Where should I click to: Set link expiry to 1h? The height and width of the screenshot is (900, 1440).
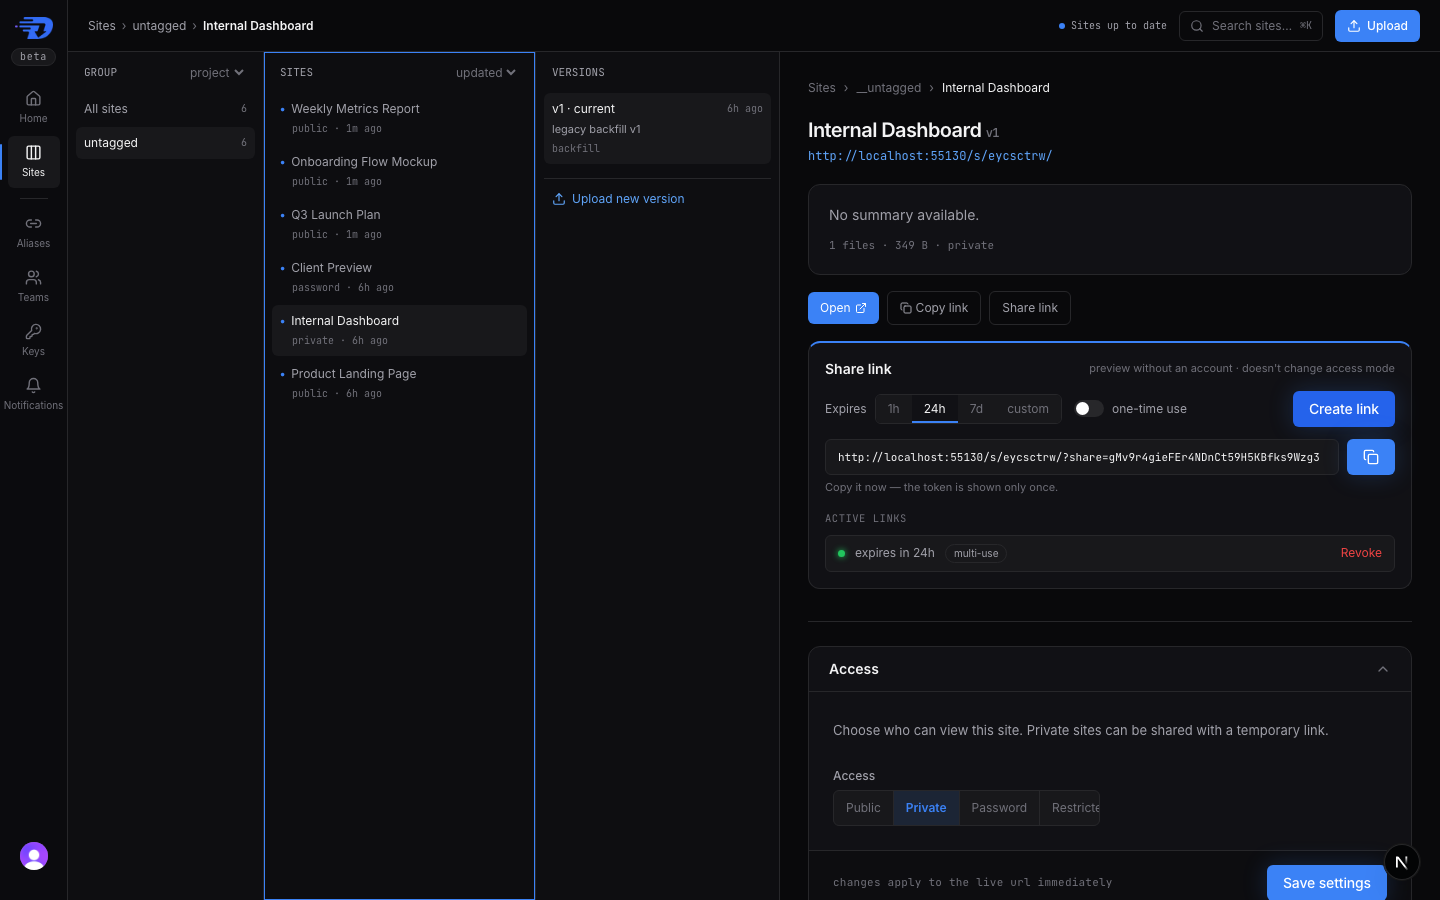click(894, 409)
